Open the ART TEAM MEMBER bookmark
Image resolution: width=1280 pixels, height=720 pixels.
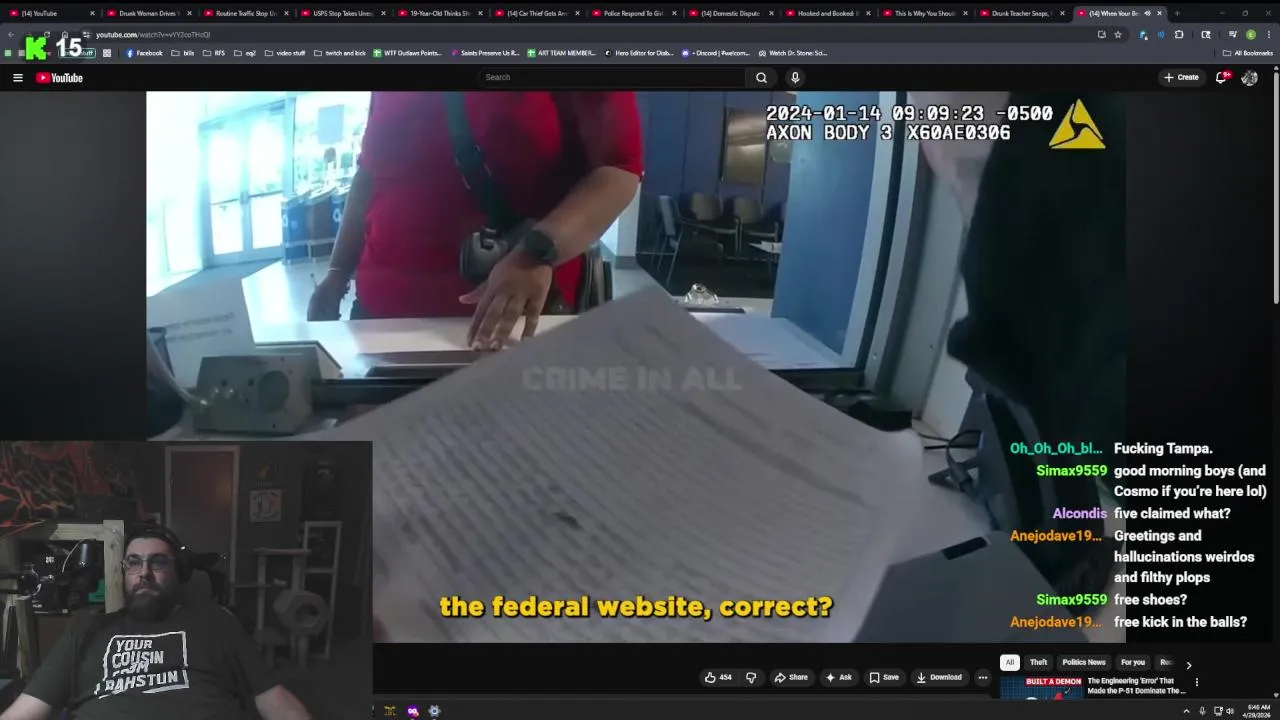[561, 53]
